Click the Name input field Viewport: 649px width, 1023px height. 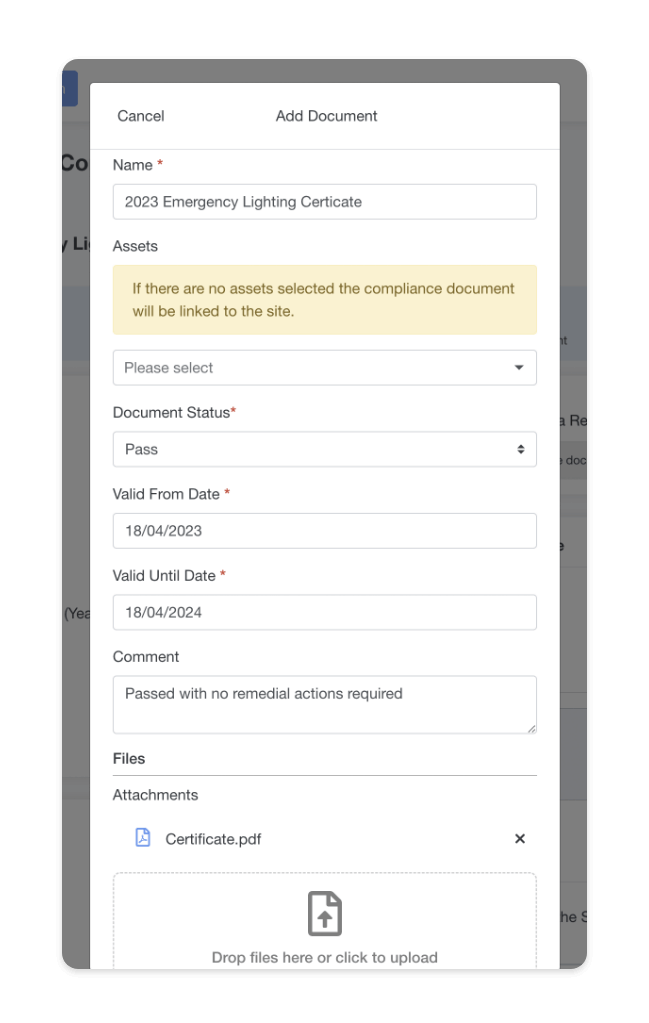tap(325, 202)
